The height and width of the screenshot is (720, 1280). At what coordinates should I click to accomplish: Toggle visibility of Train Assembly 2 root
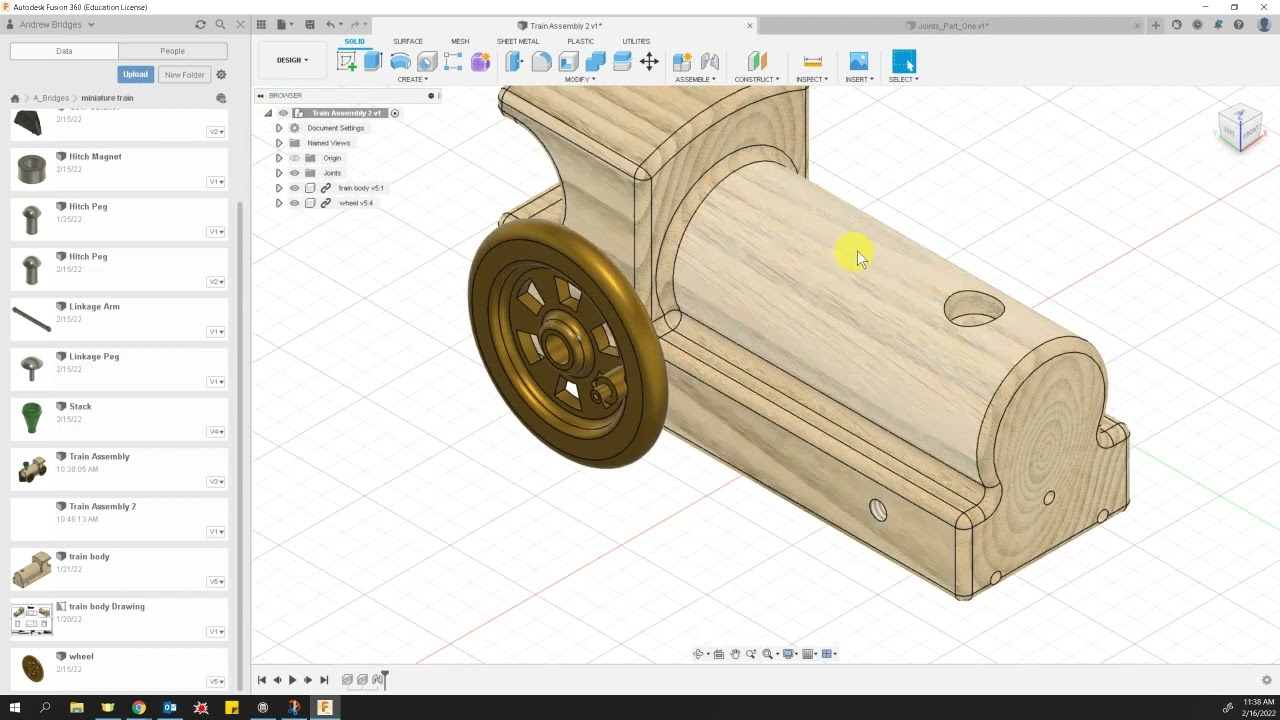coord(283,113)
